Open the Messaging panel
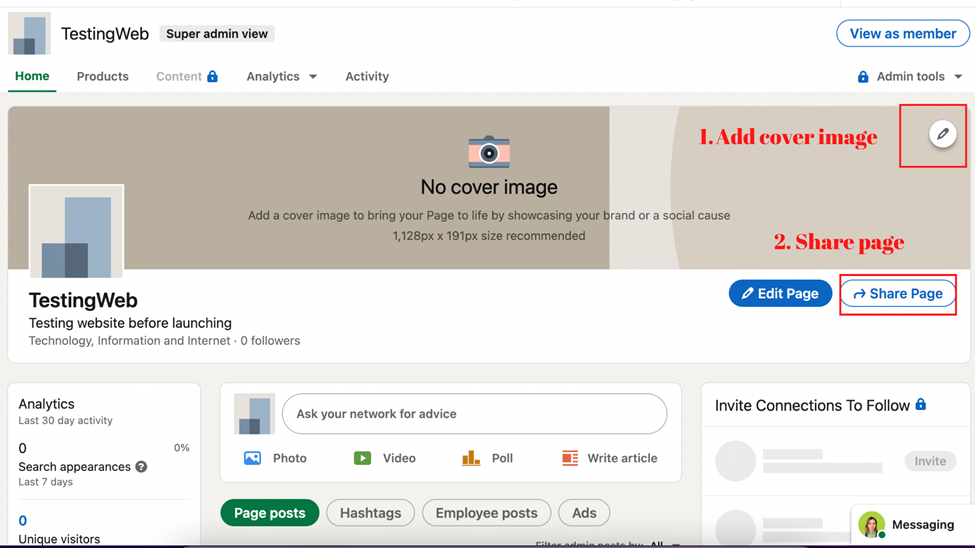 coord(912,524)
